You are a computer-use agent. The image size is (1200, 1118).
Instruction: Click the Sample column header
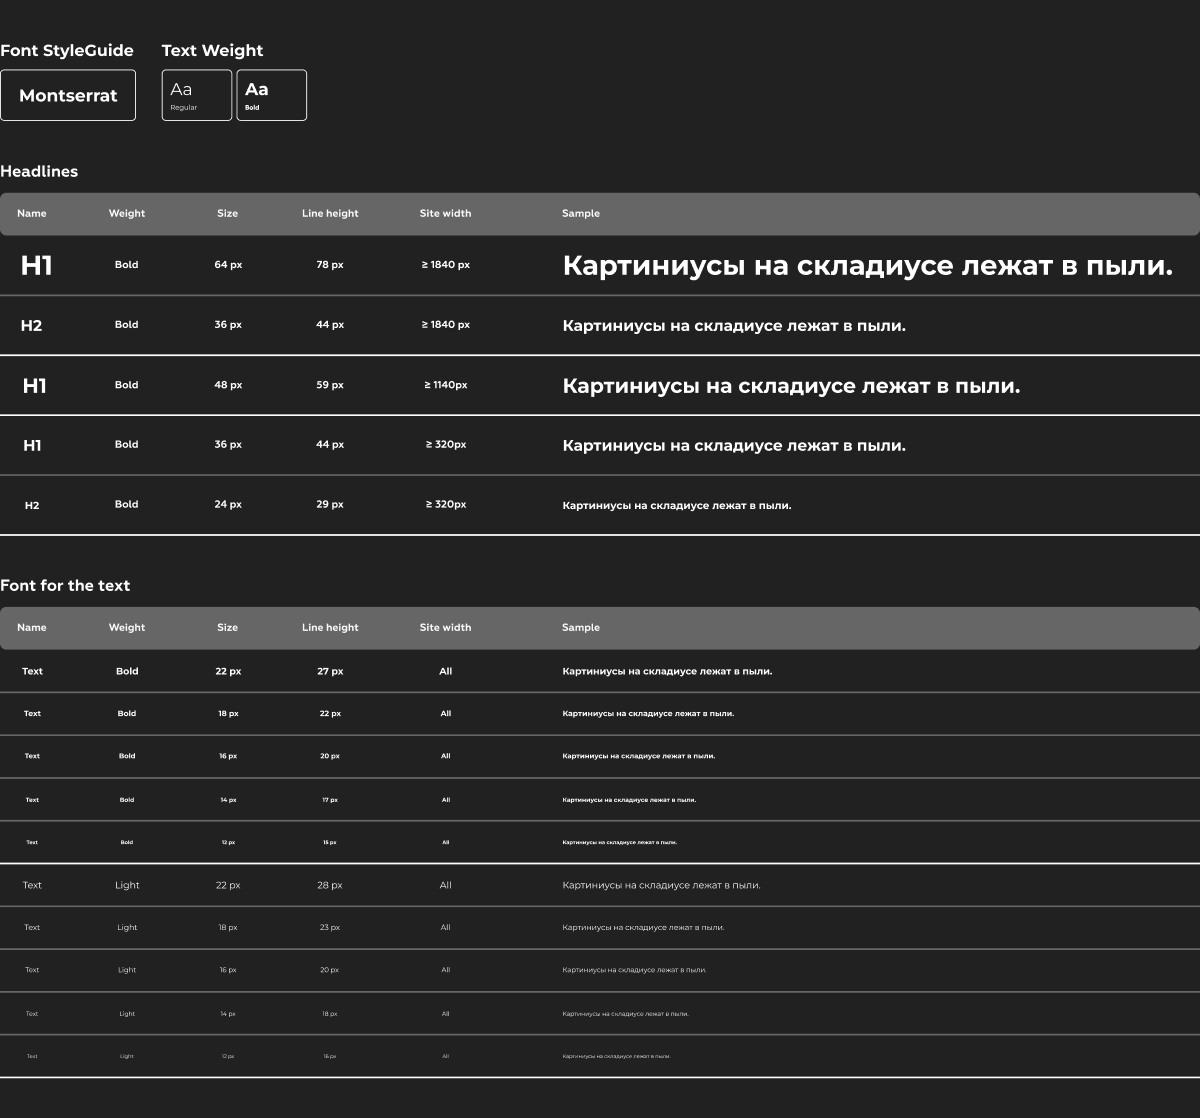point(581,213)
